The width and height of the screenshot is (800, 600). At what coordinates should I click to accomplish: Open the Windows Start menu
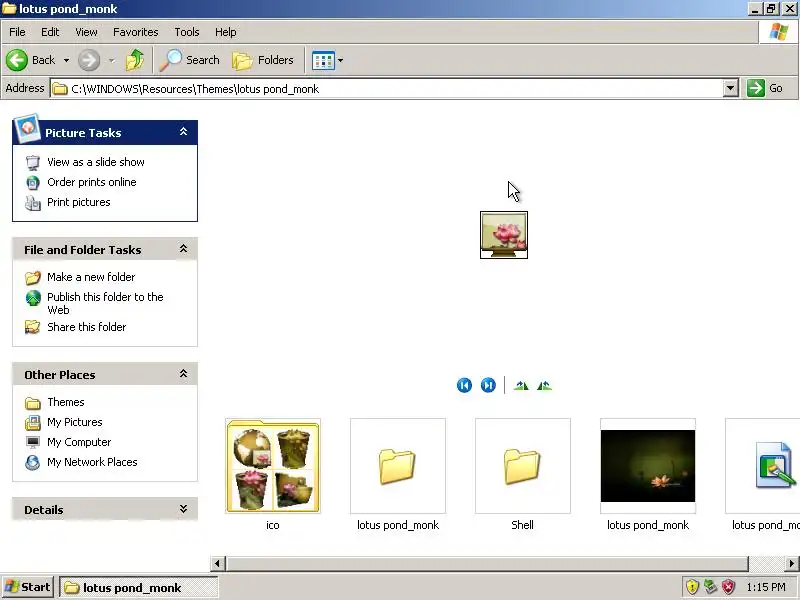tap(28, 587)
